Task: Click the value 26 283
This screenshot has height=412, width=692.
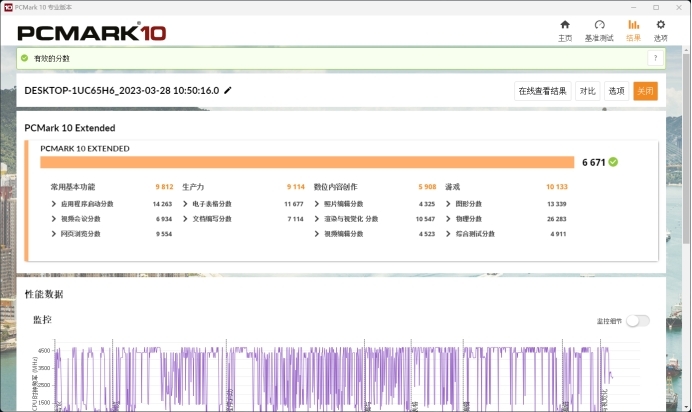Action: pos(557,219)
